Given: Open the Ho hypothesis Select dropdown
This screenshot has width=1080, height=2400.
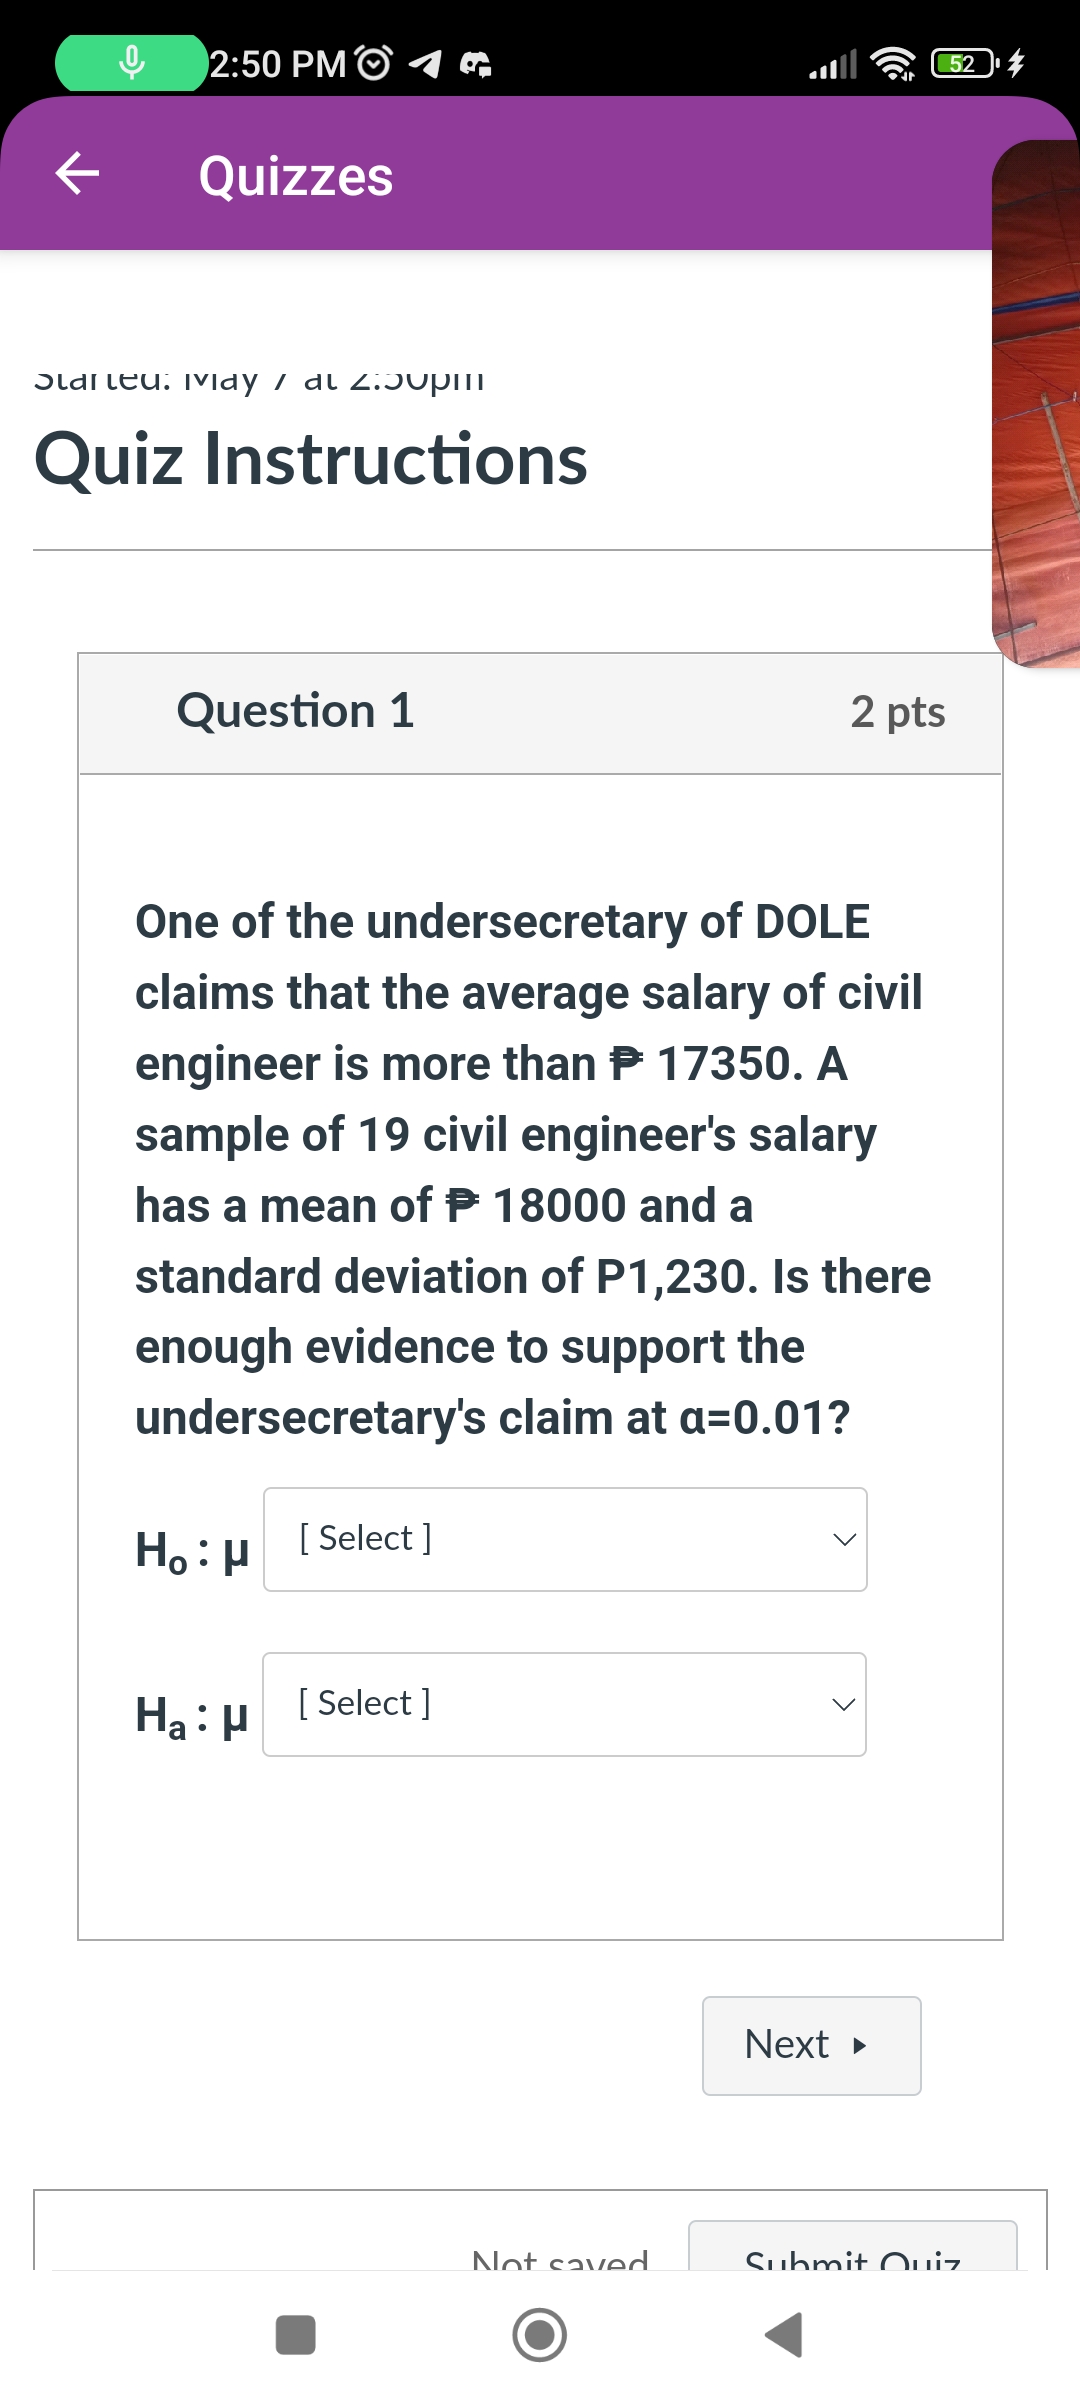Looking at the screenshot, I should 565,1539.
